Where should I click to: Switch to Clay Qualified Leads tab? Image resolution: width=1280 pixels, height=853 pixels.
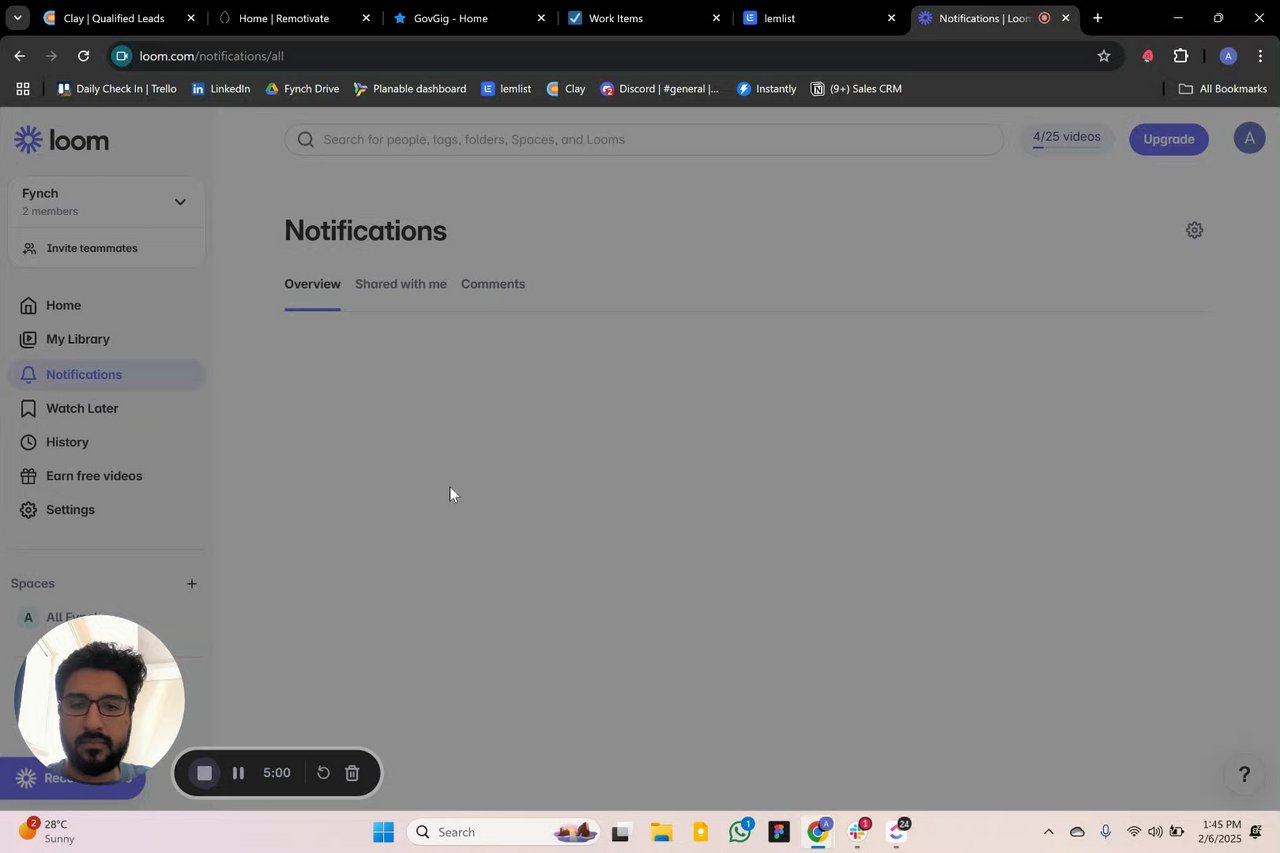click(115, 18)
